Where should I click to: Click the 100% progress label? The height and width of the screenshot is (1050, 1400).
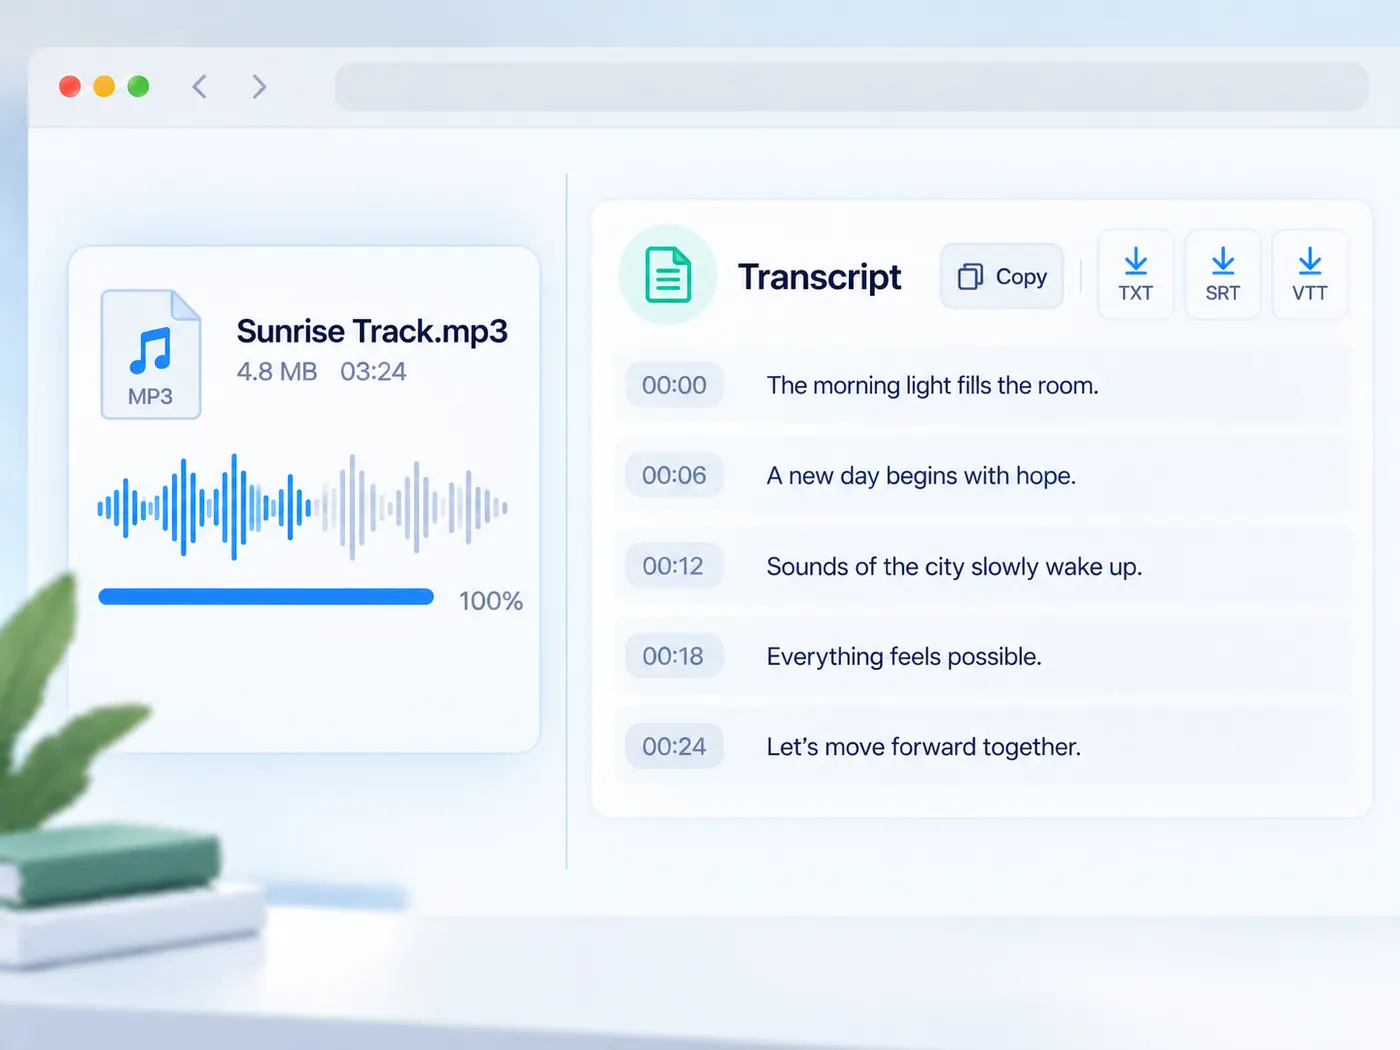pos(491,600)
